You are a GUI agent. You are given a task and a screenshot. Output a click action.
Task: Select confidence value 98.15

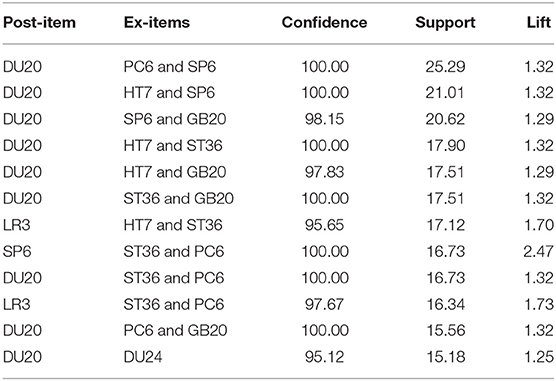(x=324, y=119)
